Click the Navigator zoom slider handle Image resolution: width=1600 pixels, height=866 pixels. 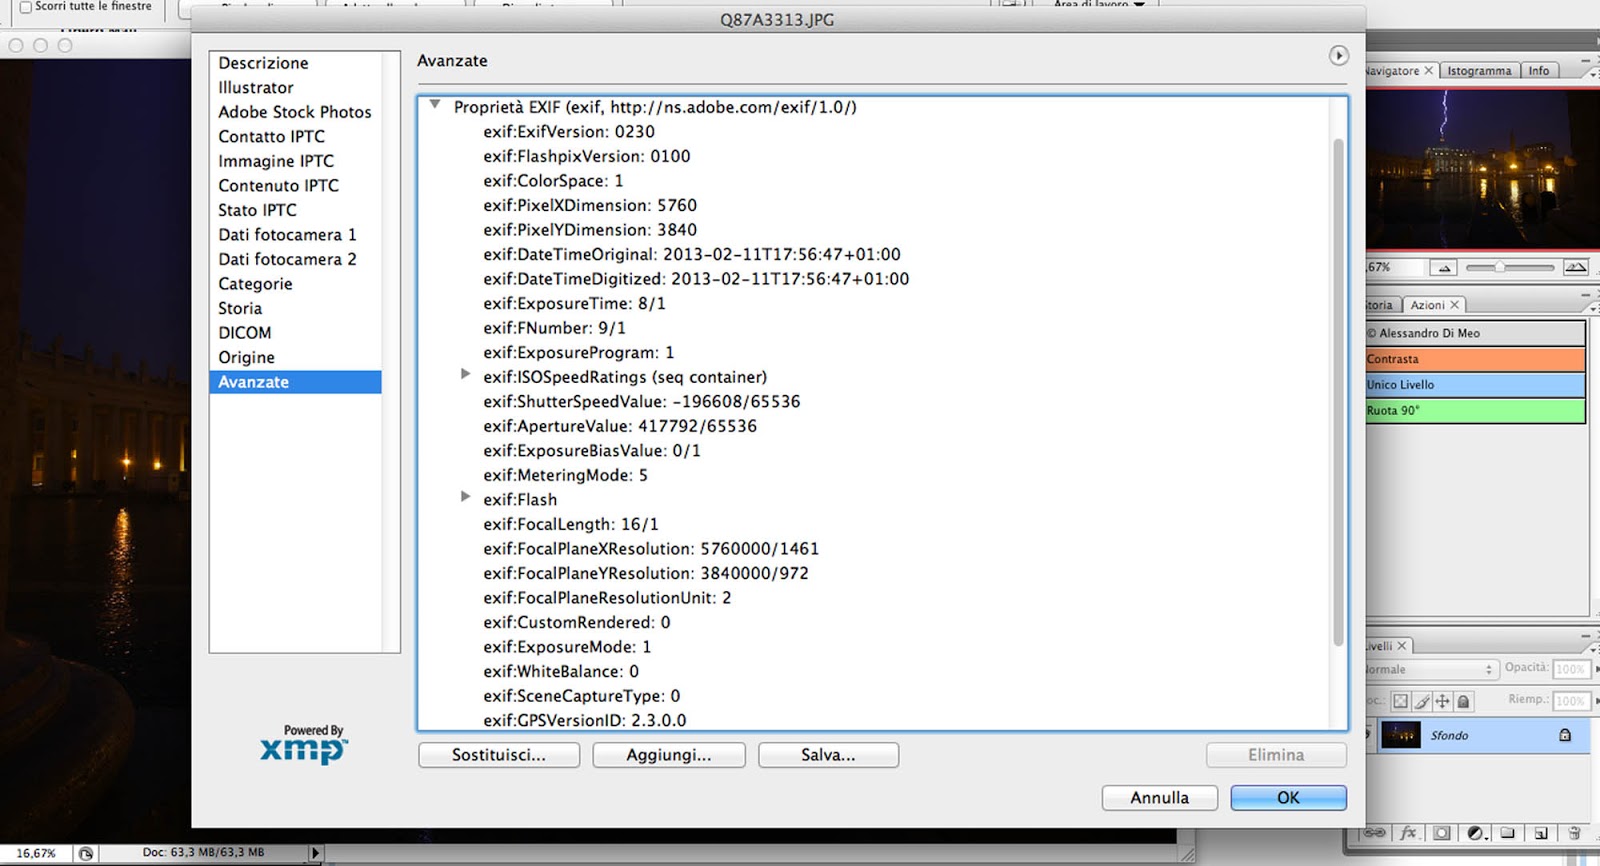point(1499,267)
